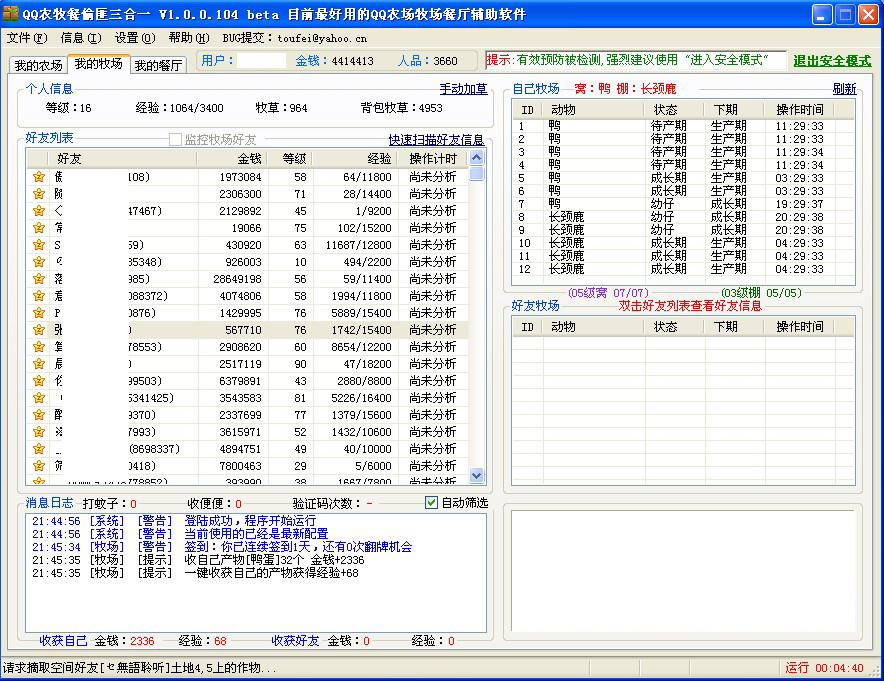
Task: Select own pasture animal row ID 12 长颈鹿
Action: (x=683, y=269)
